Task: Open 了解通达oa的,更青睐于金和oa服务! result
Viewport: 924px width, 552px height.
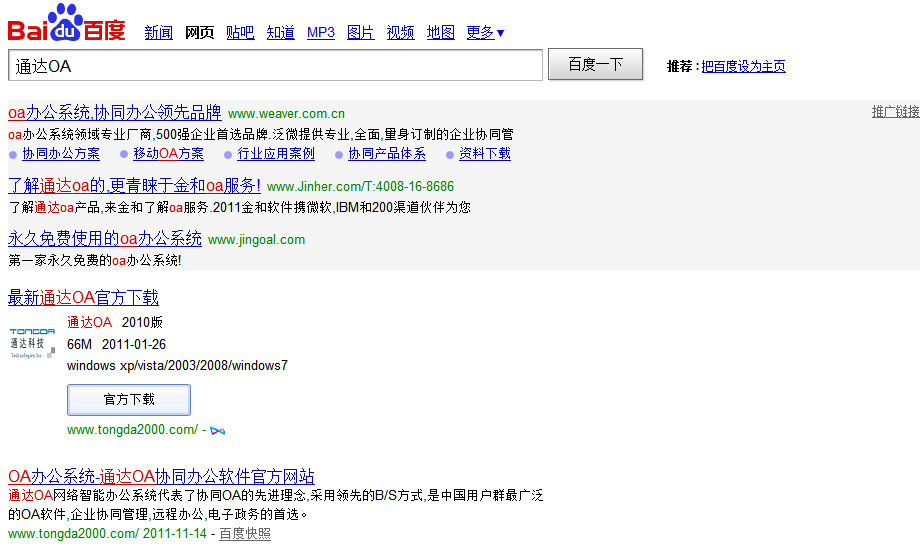Action: 134,186
